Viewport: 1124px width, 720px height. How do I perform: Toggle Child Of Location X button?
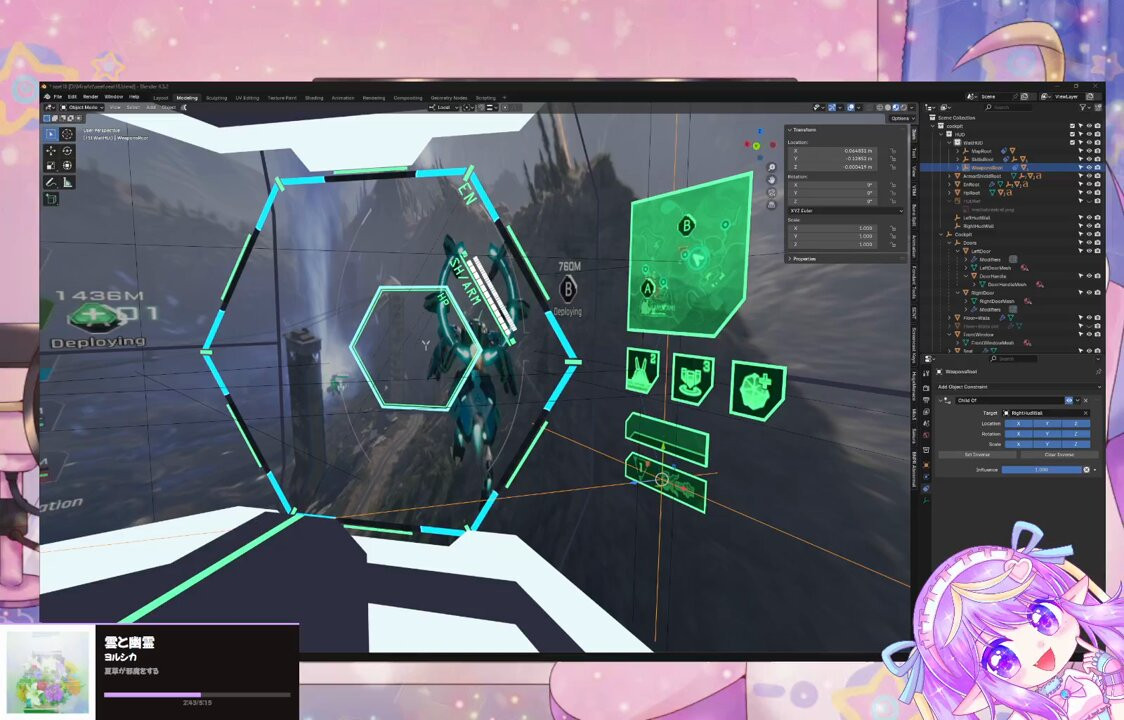tap(1019, 424)
